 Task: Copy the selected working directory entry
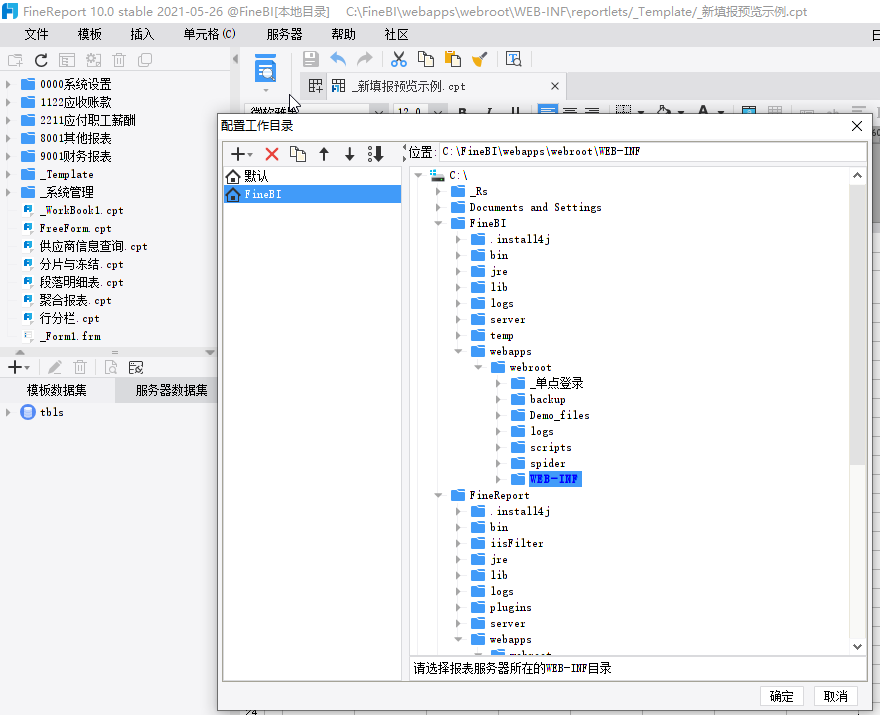(x=297, y=154)
